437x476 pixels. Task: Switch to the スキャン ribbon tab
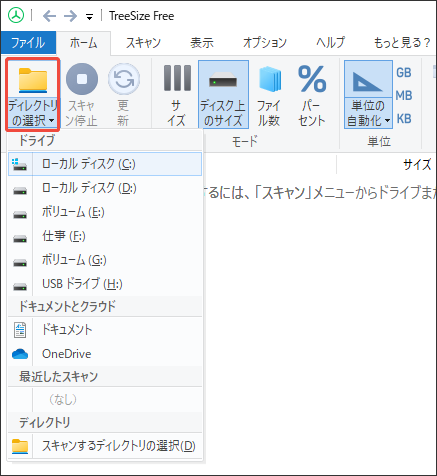click(143, 43)
